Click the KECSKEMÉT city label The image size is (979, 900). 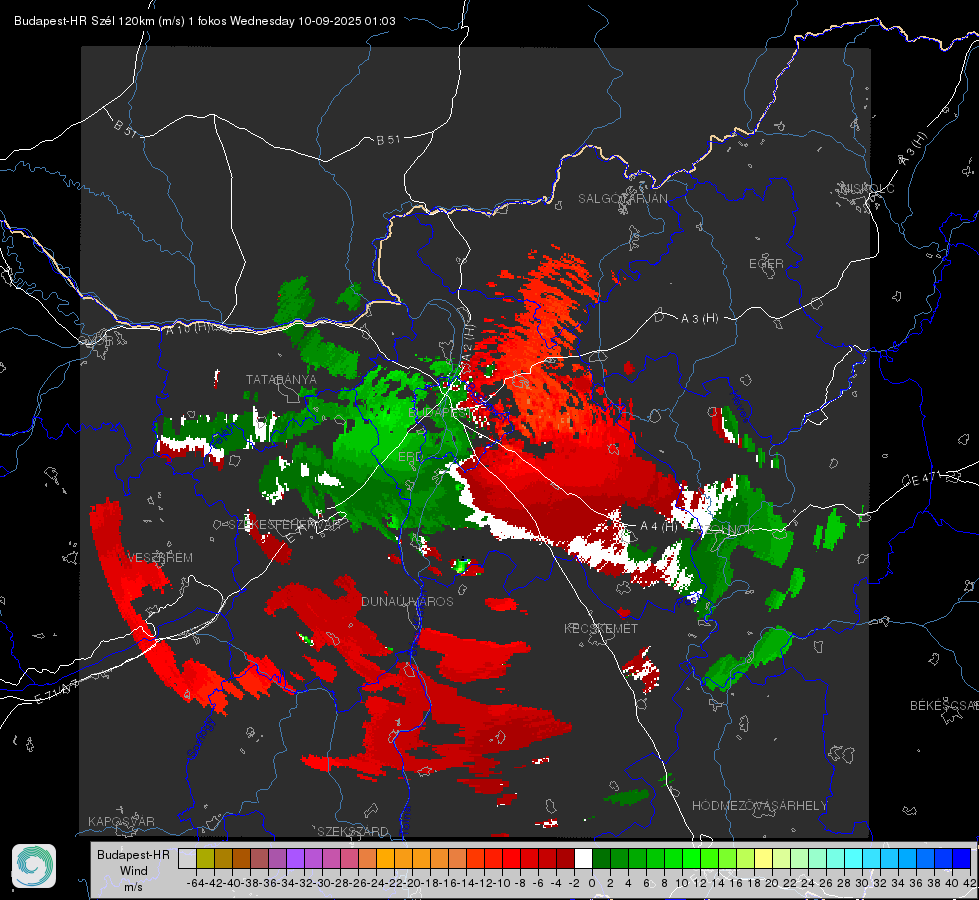[601, 628]
